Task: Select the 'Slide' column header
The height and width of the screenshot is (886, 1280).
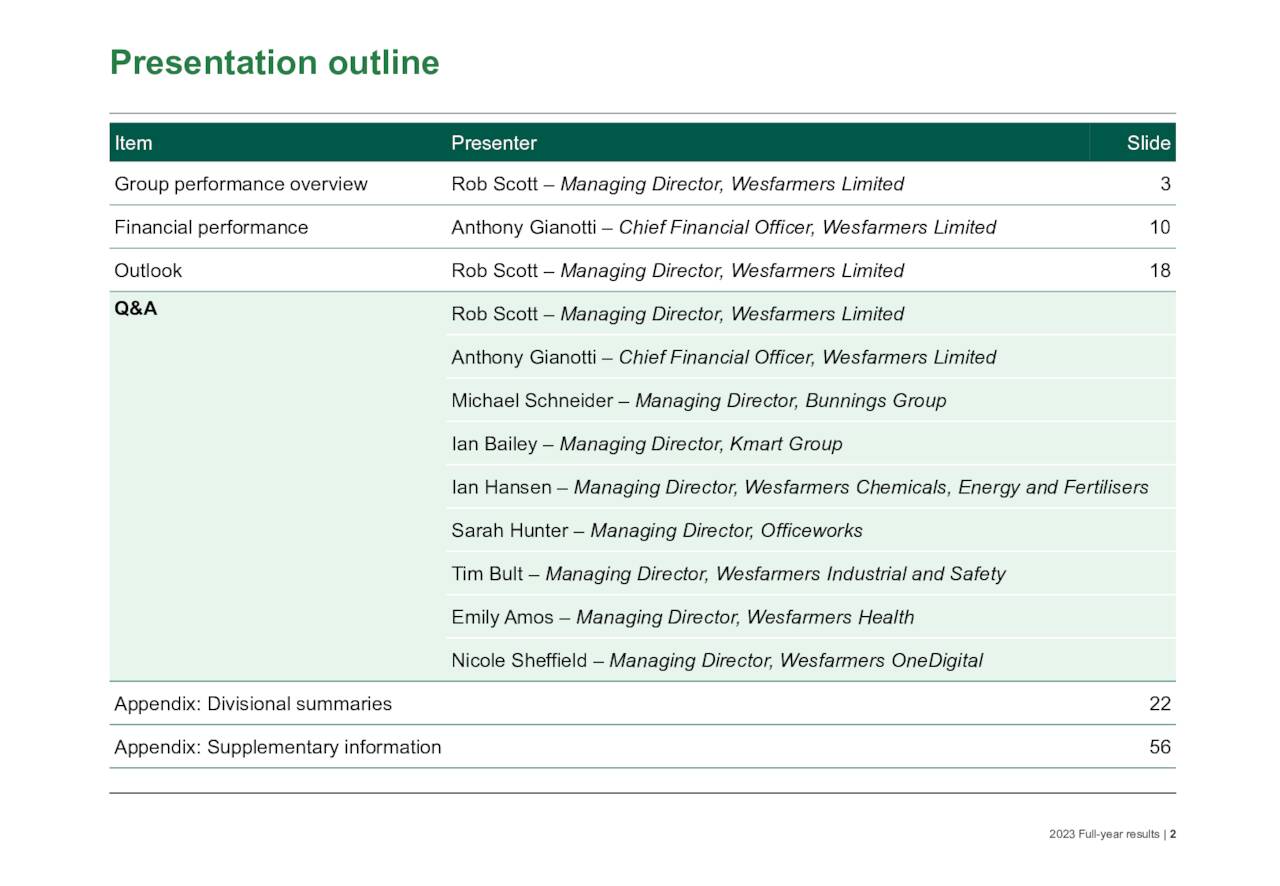Action: pyautogui.click(x=1148, y=143)
